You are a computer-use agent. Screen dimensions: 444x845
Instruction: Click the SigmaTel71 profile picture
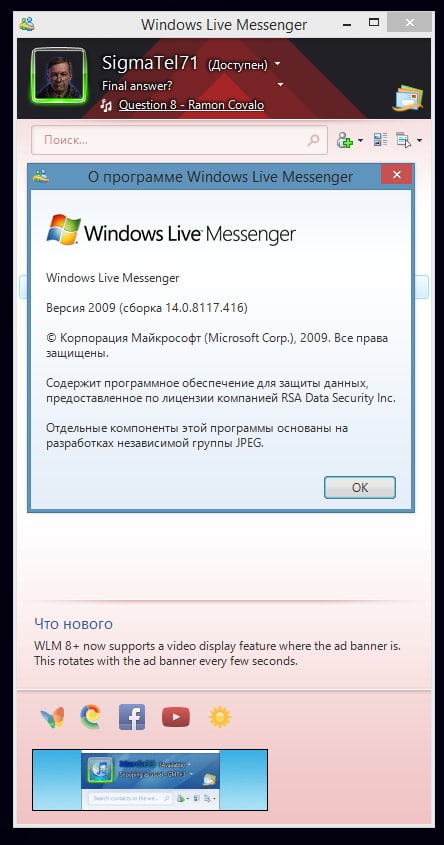click(59, 76)
